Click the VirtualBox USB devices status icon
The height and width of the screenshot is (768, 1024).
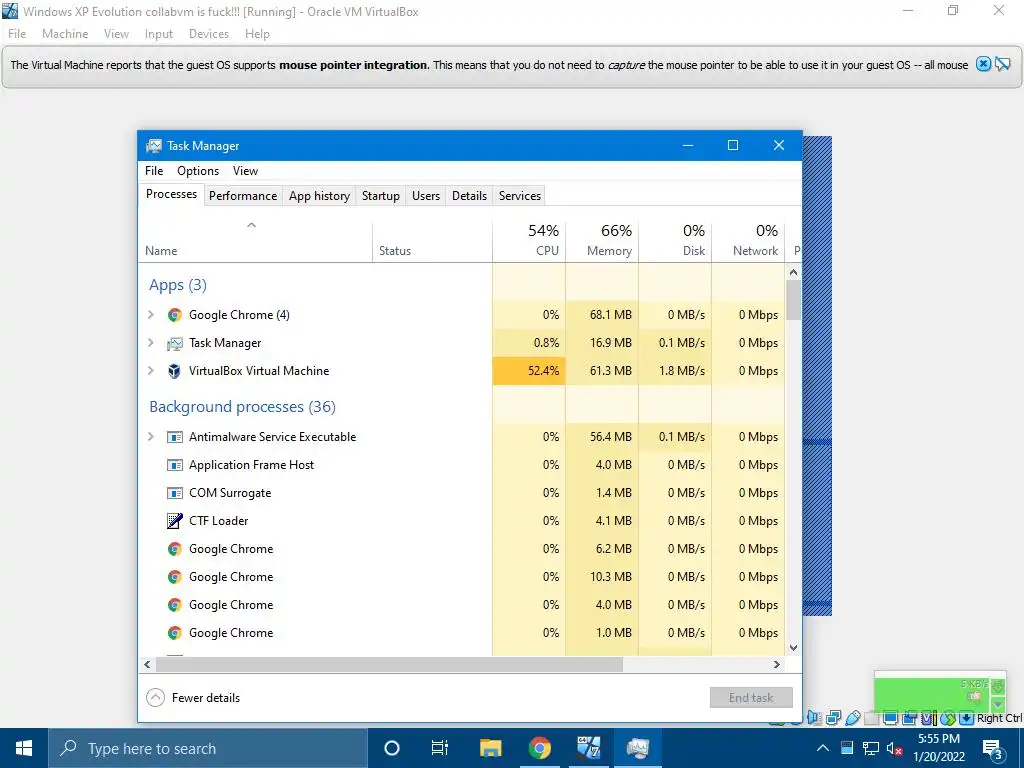[x=854, y=718]
